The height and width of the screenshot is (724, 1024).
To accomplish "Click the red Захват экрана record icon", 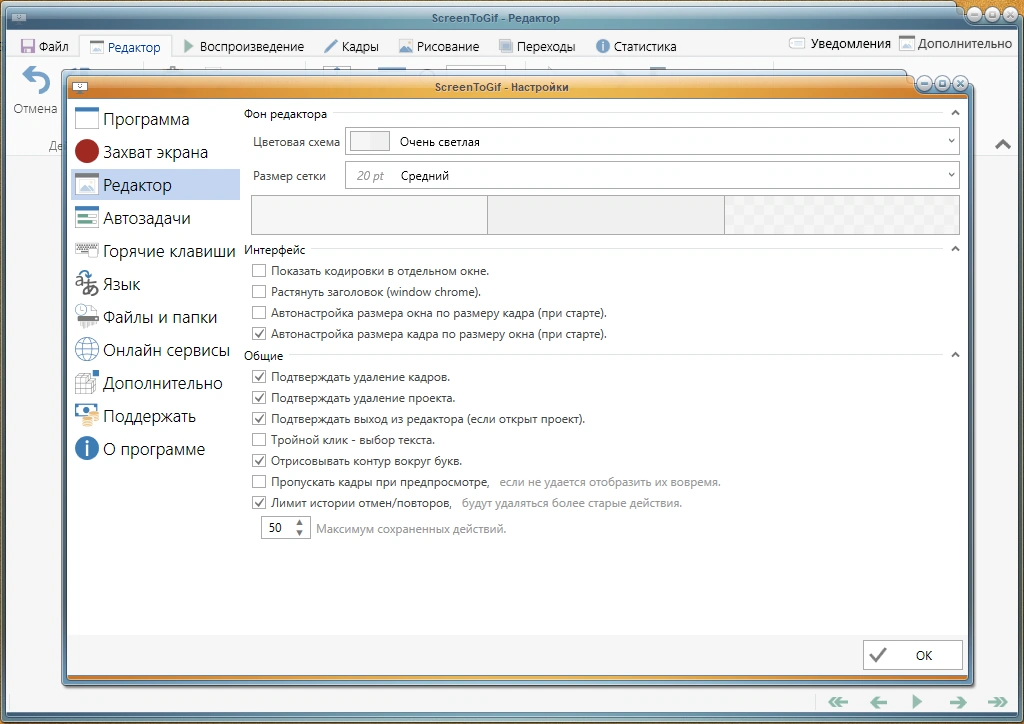I will point(86,151).
